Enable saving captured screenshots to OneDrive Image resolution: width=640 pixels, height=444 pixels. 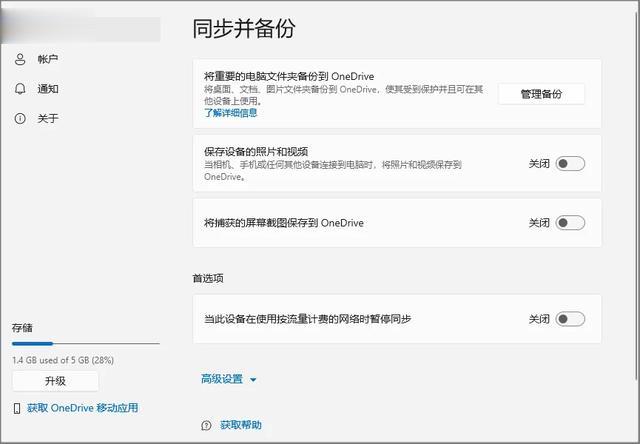570,223
